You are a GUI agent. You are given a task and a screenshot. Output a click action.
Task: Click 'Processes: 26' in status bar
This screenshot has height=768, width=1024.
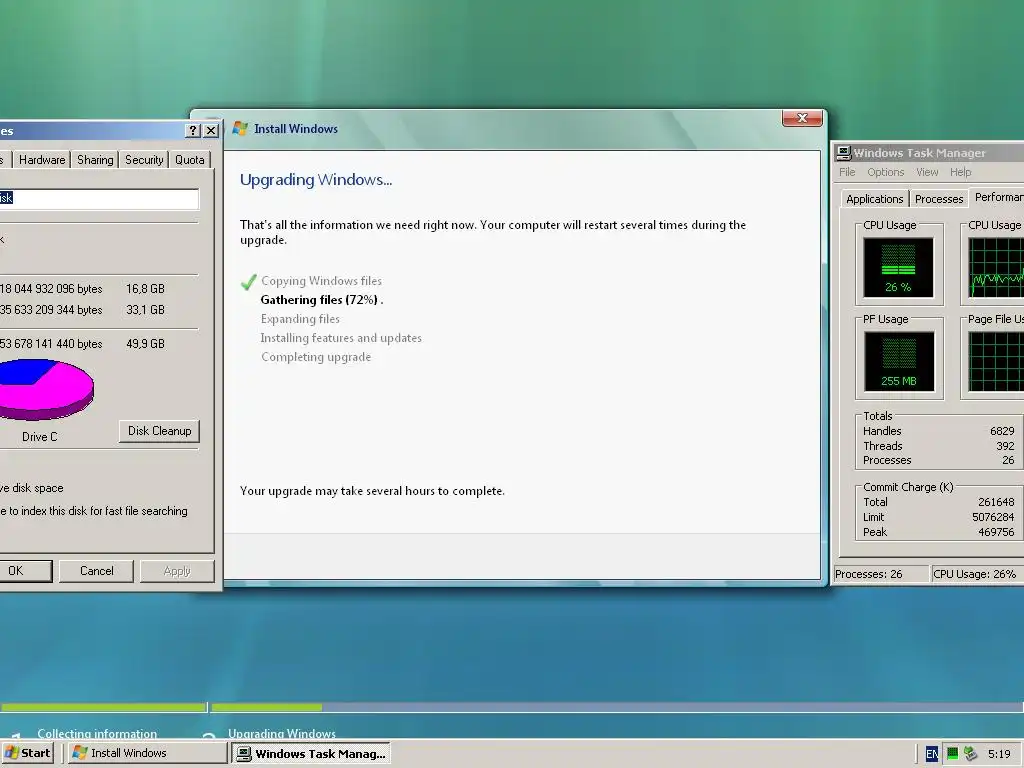[x=869, y=574]
